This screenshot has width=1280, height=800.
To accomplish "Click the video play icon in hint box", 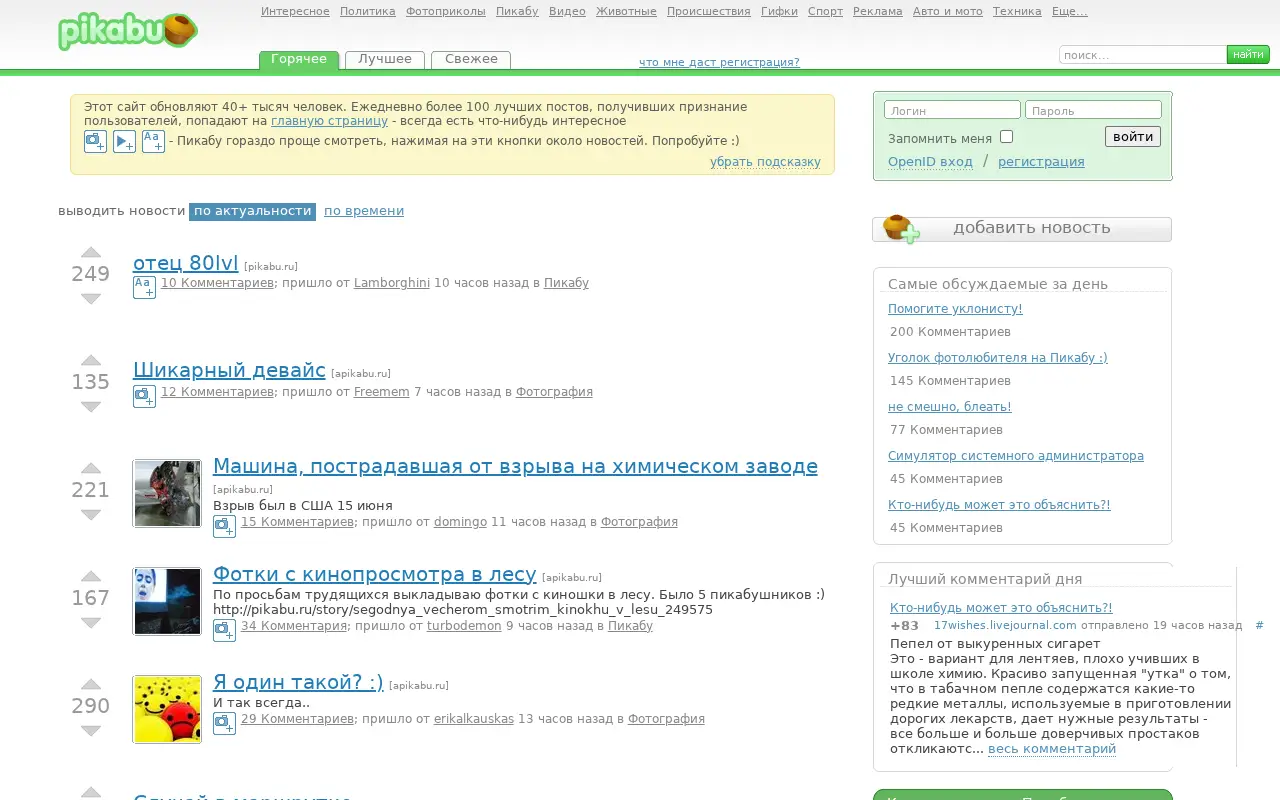I will pyautogui.click(x=124, y=141).
